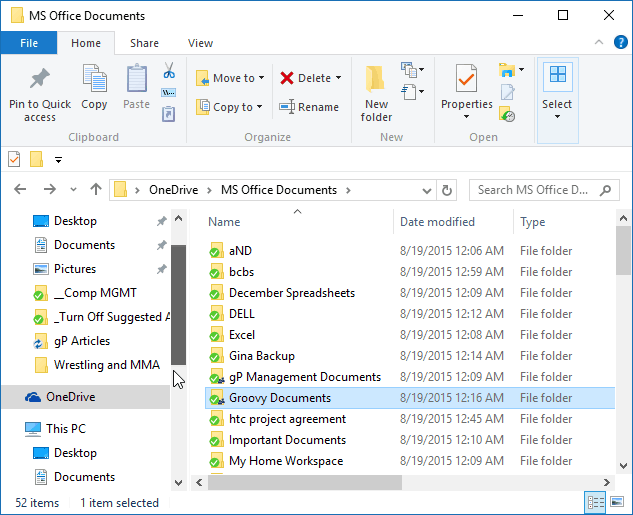Select This PC in the navigation pane
This screenshot has width=633, height=515.
click(x=66, y=429)
